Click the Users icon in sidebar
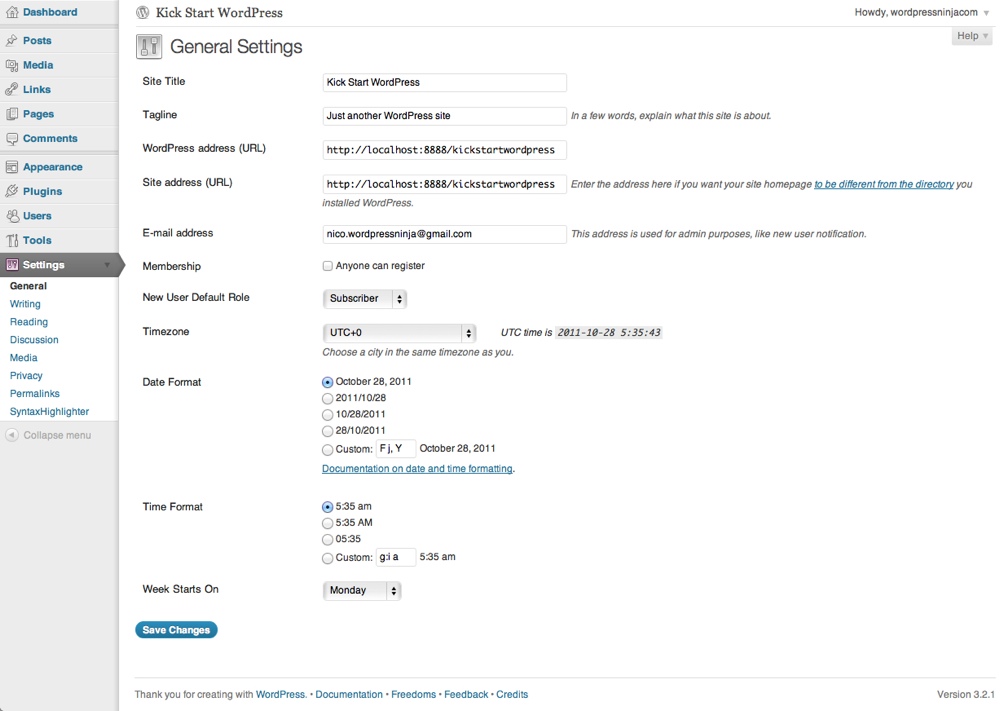This screenshot has width=1004, height=711. (12, 216)
